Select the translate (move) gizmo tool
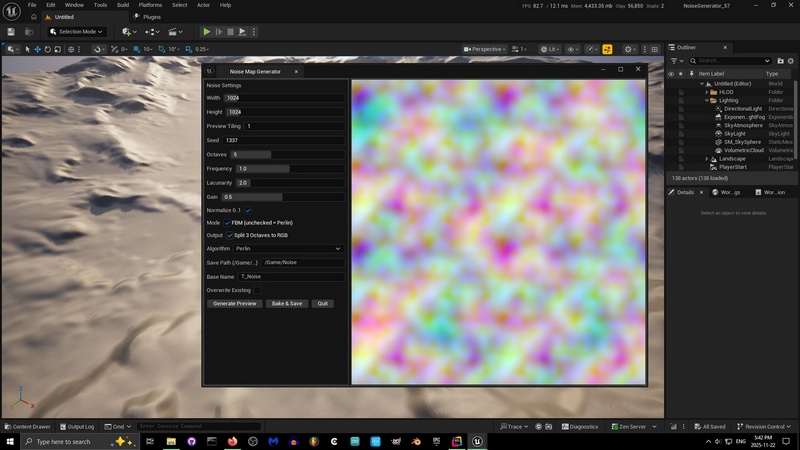 pyautogui.click(x=38, y=49)
